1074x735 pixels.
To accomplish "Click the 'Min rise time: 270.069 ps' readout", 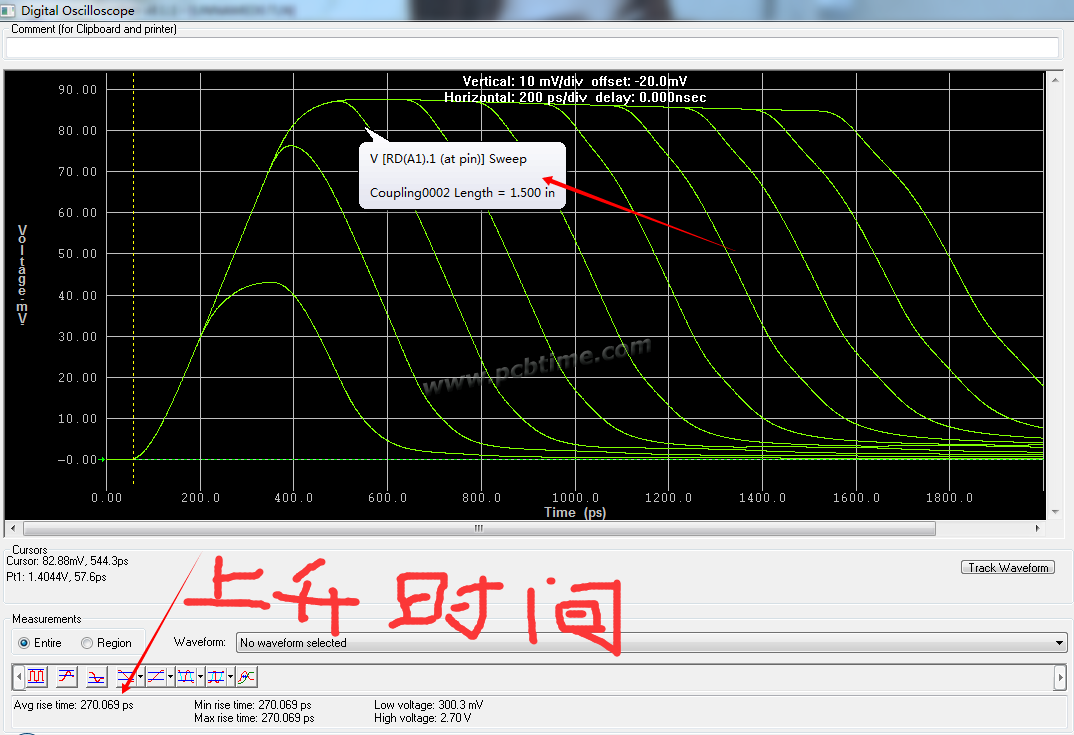I will (x=253, y=705).
